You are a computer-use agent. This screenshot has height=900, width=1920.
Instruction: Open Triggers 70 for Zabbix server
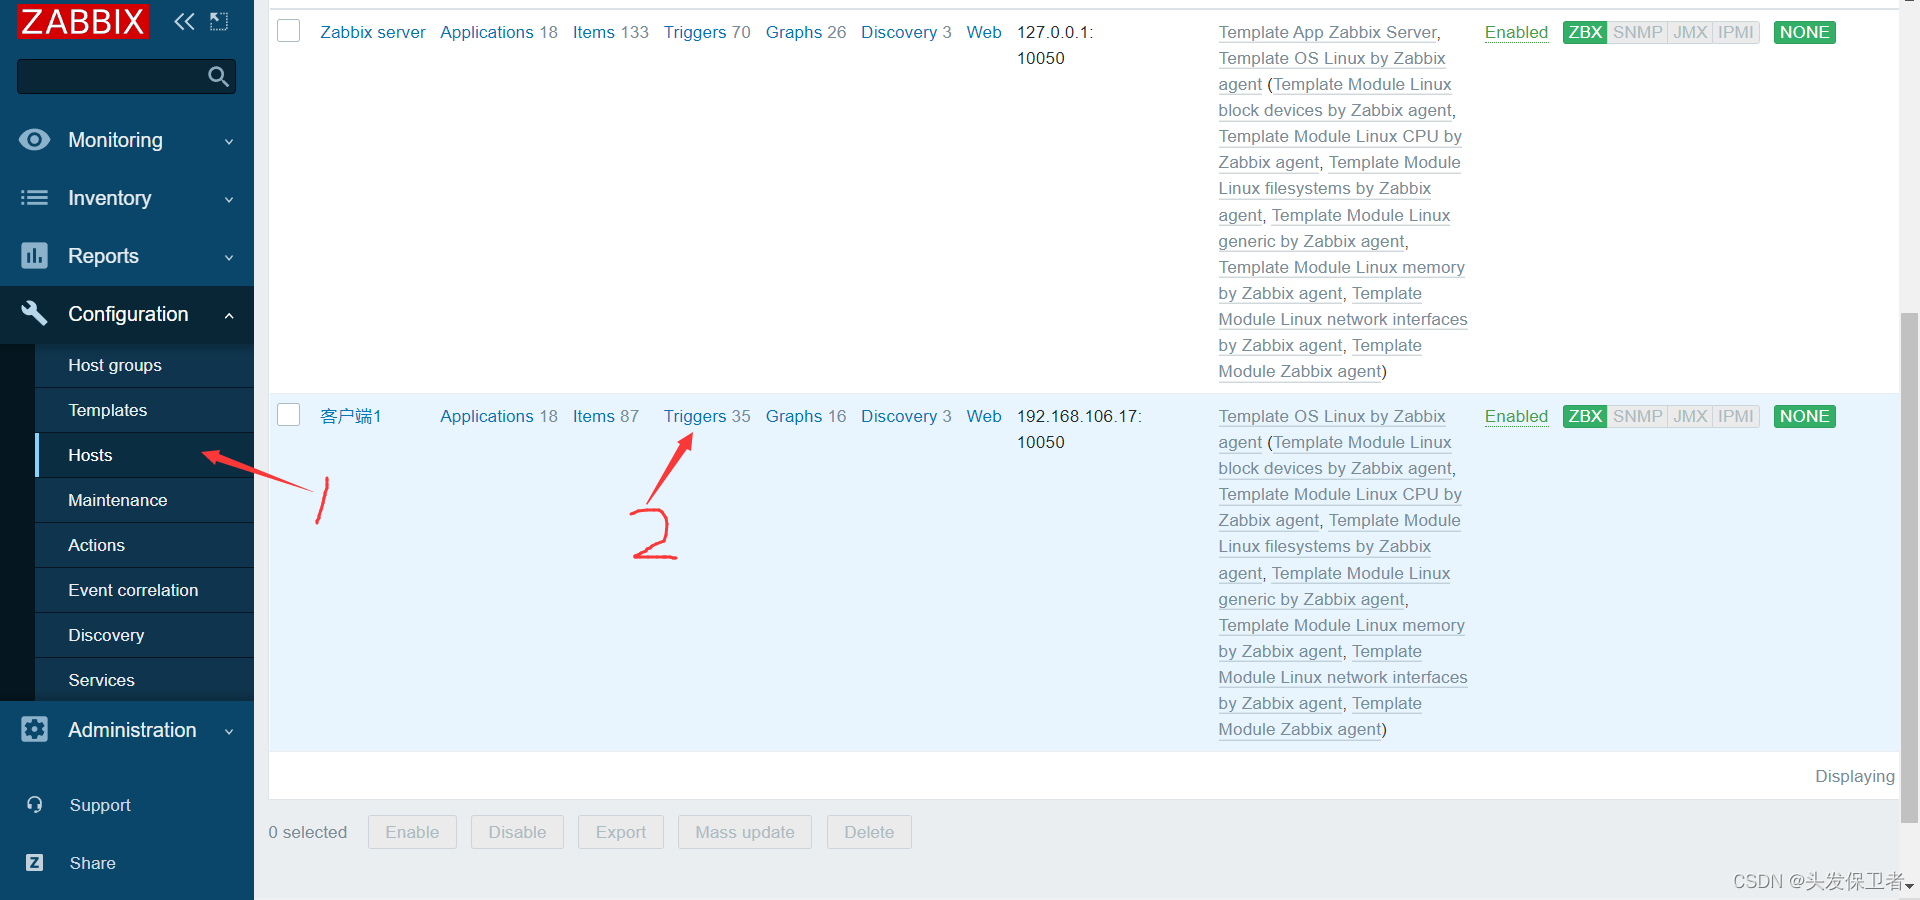tap(694, 32)
